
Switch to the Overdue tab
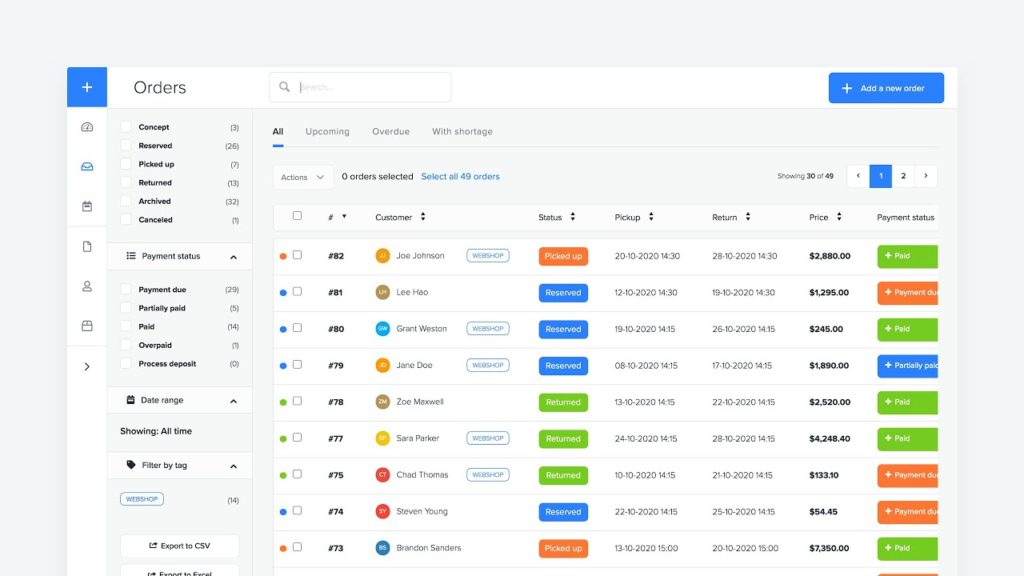pyautogui.click(x=391, y=132)
